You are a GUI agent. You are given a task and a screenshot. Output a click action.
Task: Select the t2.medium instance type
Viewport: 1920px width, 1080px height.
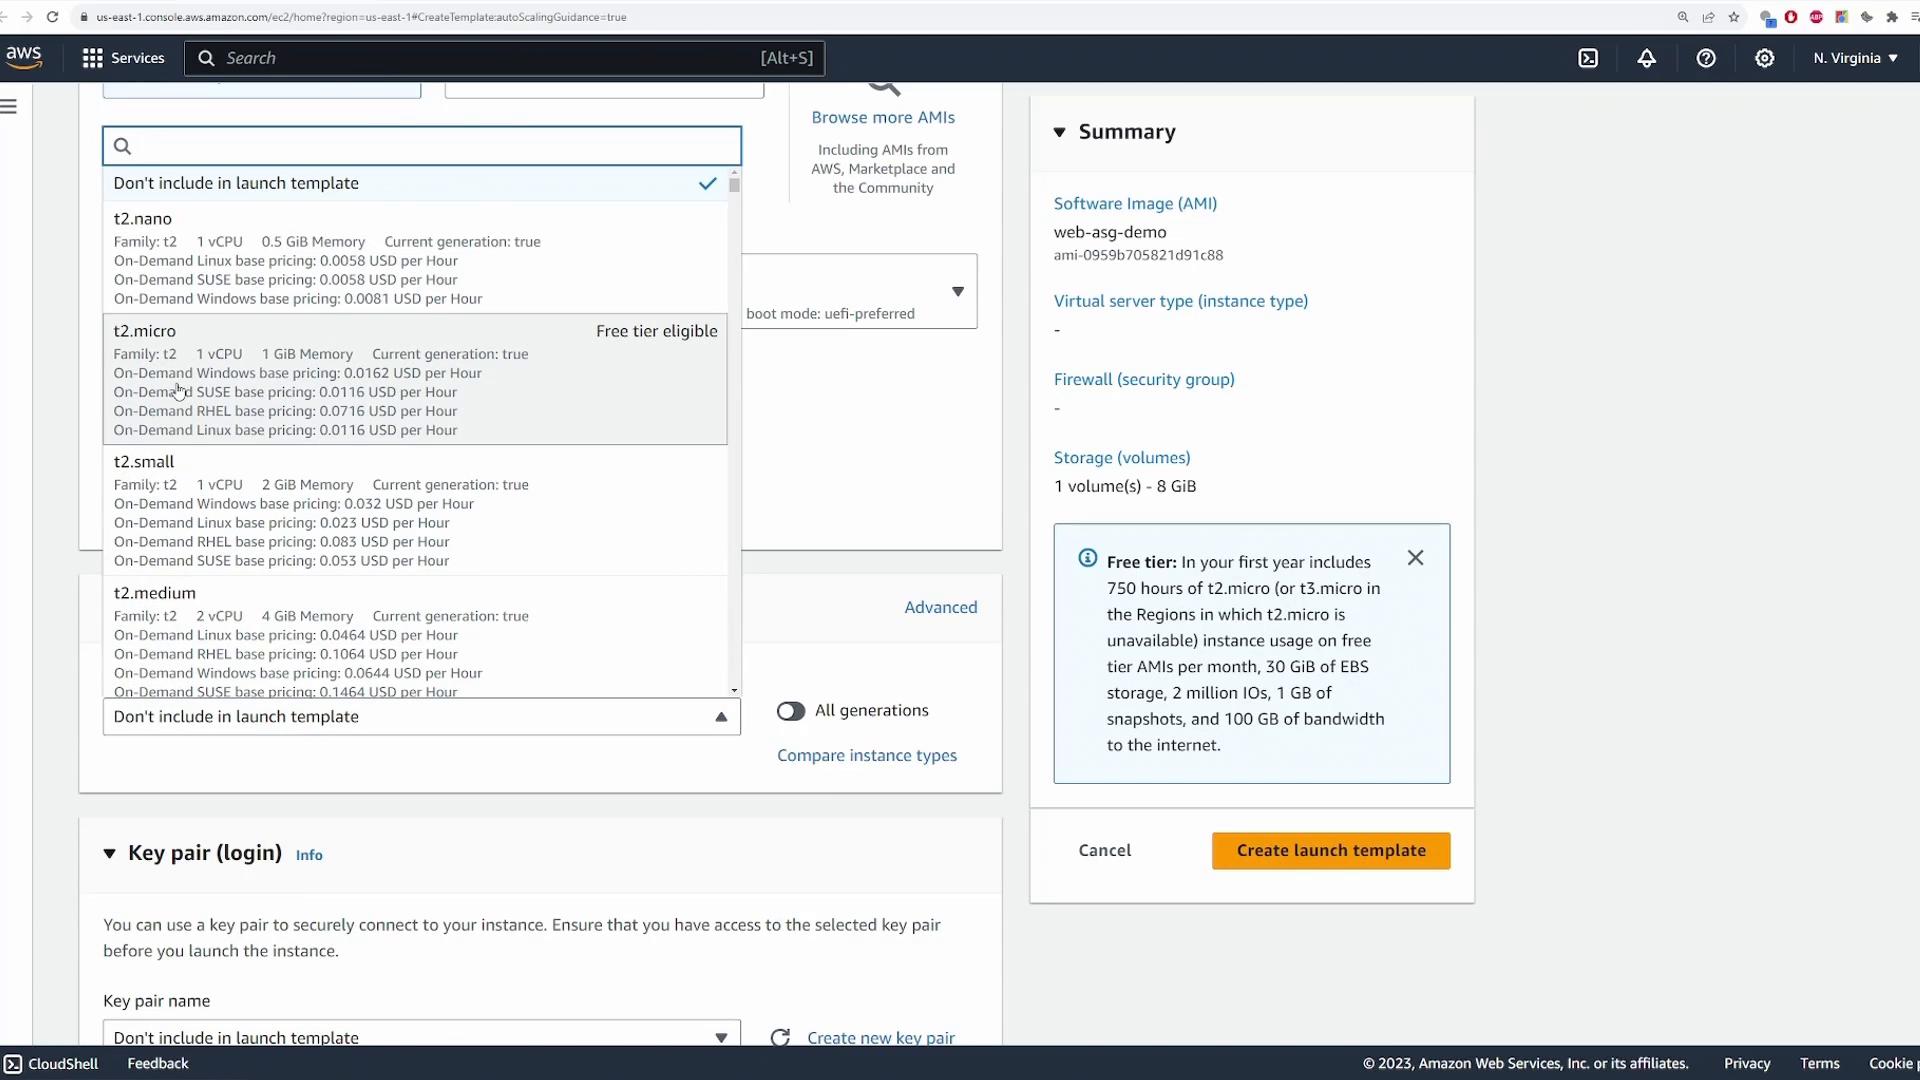[415, 637]
